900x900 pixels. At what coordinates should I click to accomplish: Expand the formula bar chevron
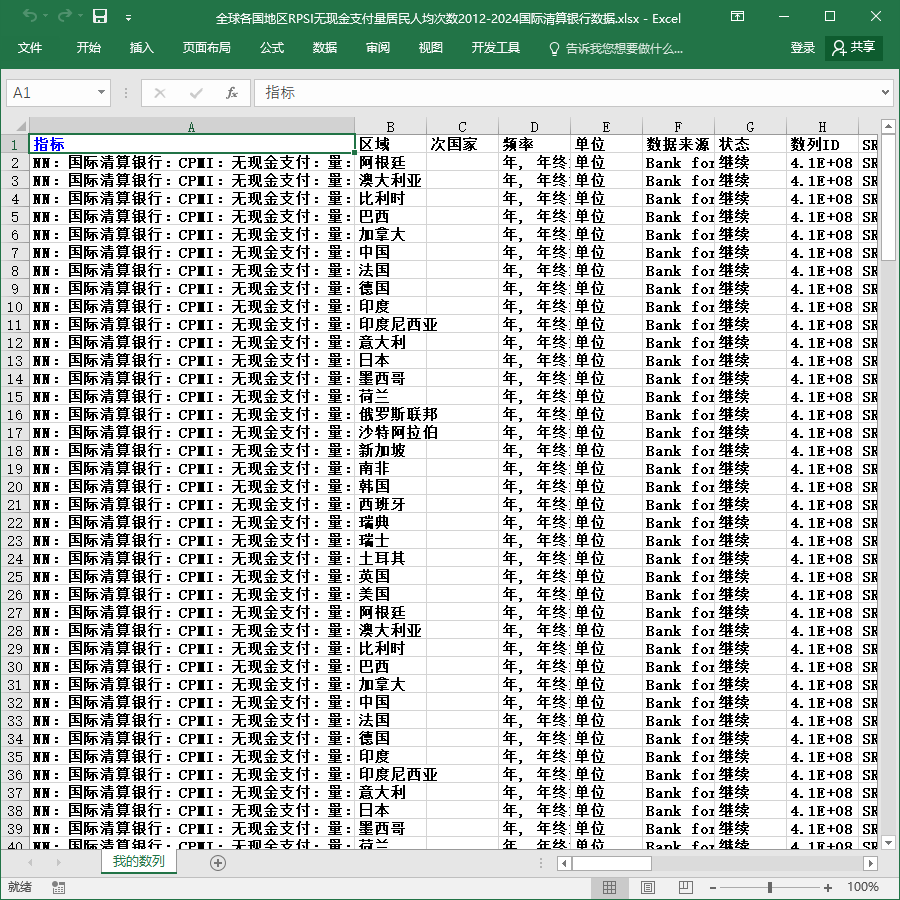(885, 92)
